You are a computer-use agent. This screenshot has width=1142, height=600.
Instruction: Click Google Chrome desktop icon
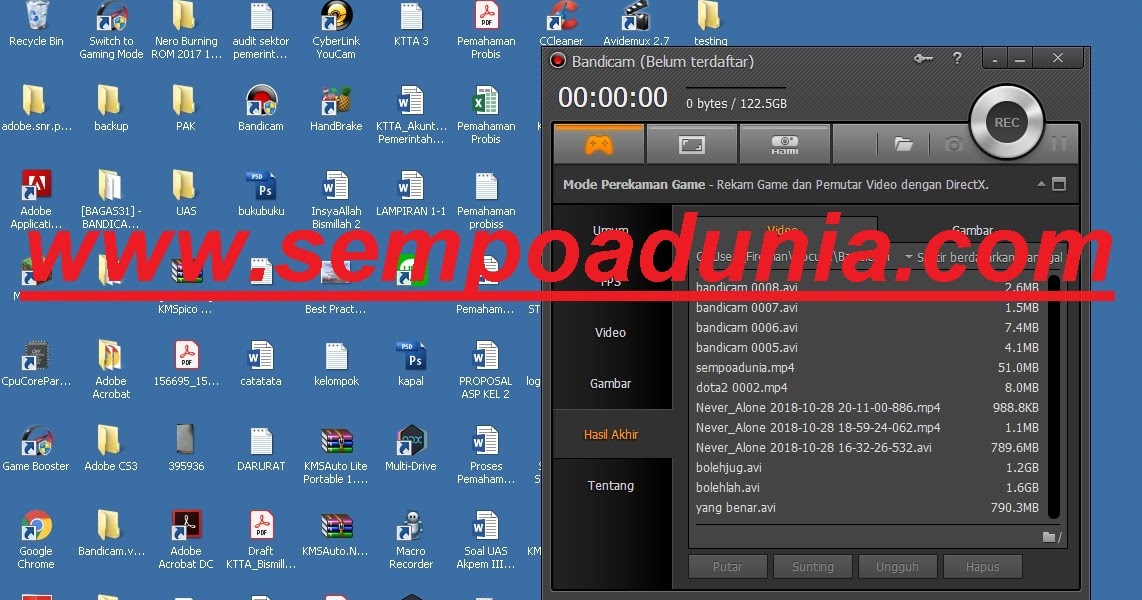click(x=36, y=540)
